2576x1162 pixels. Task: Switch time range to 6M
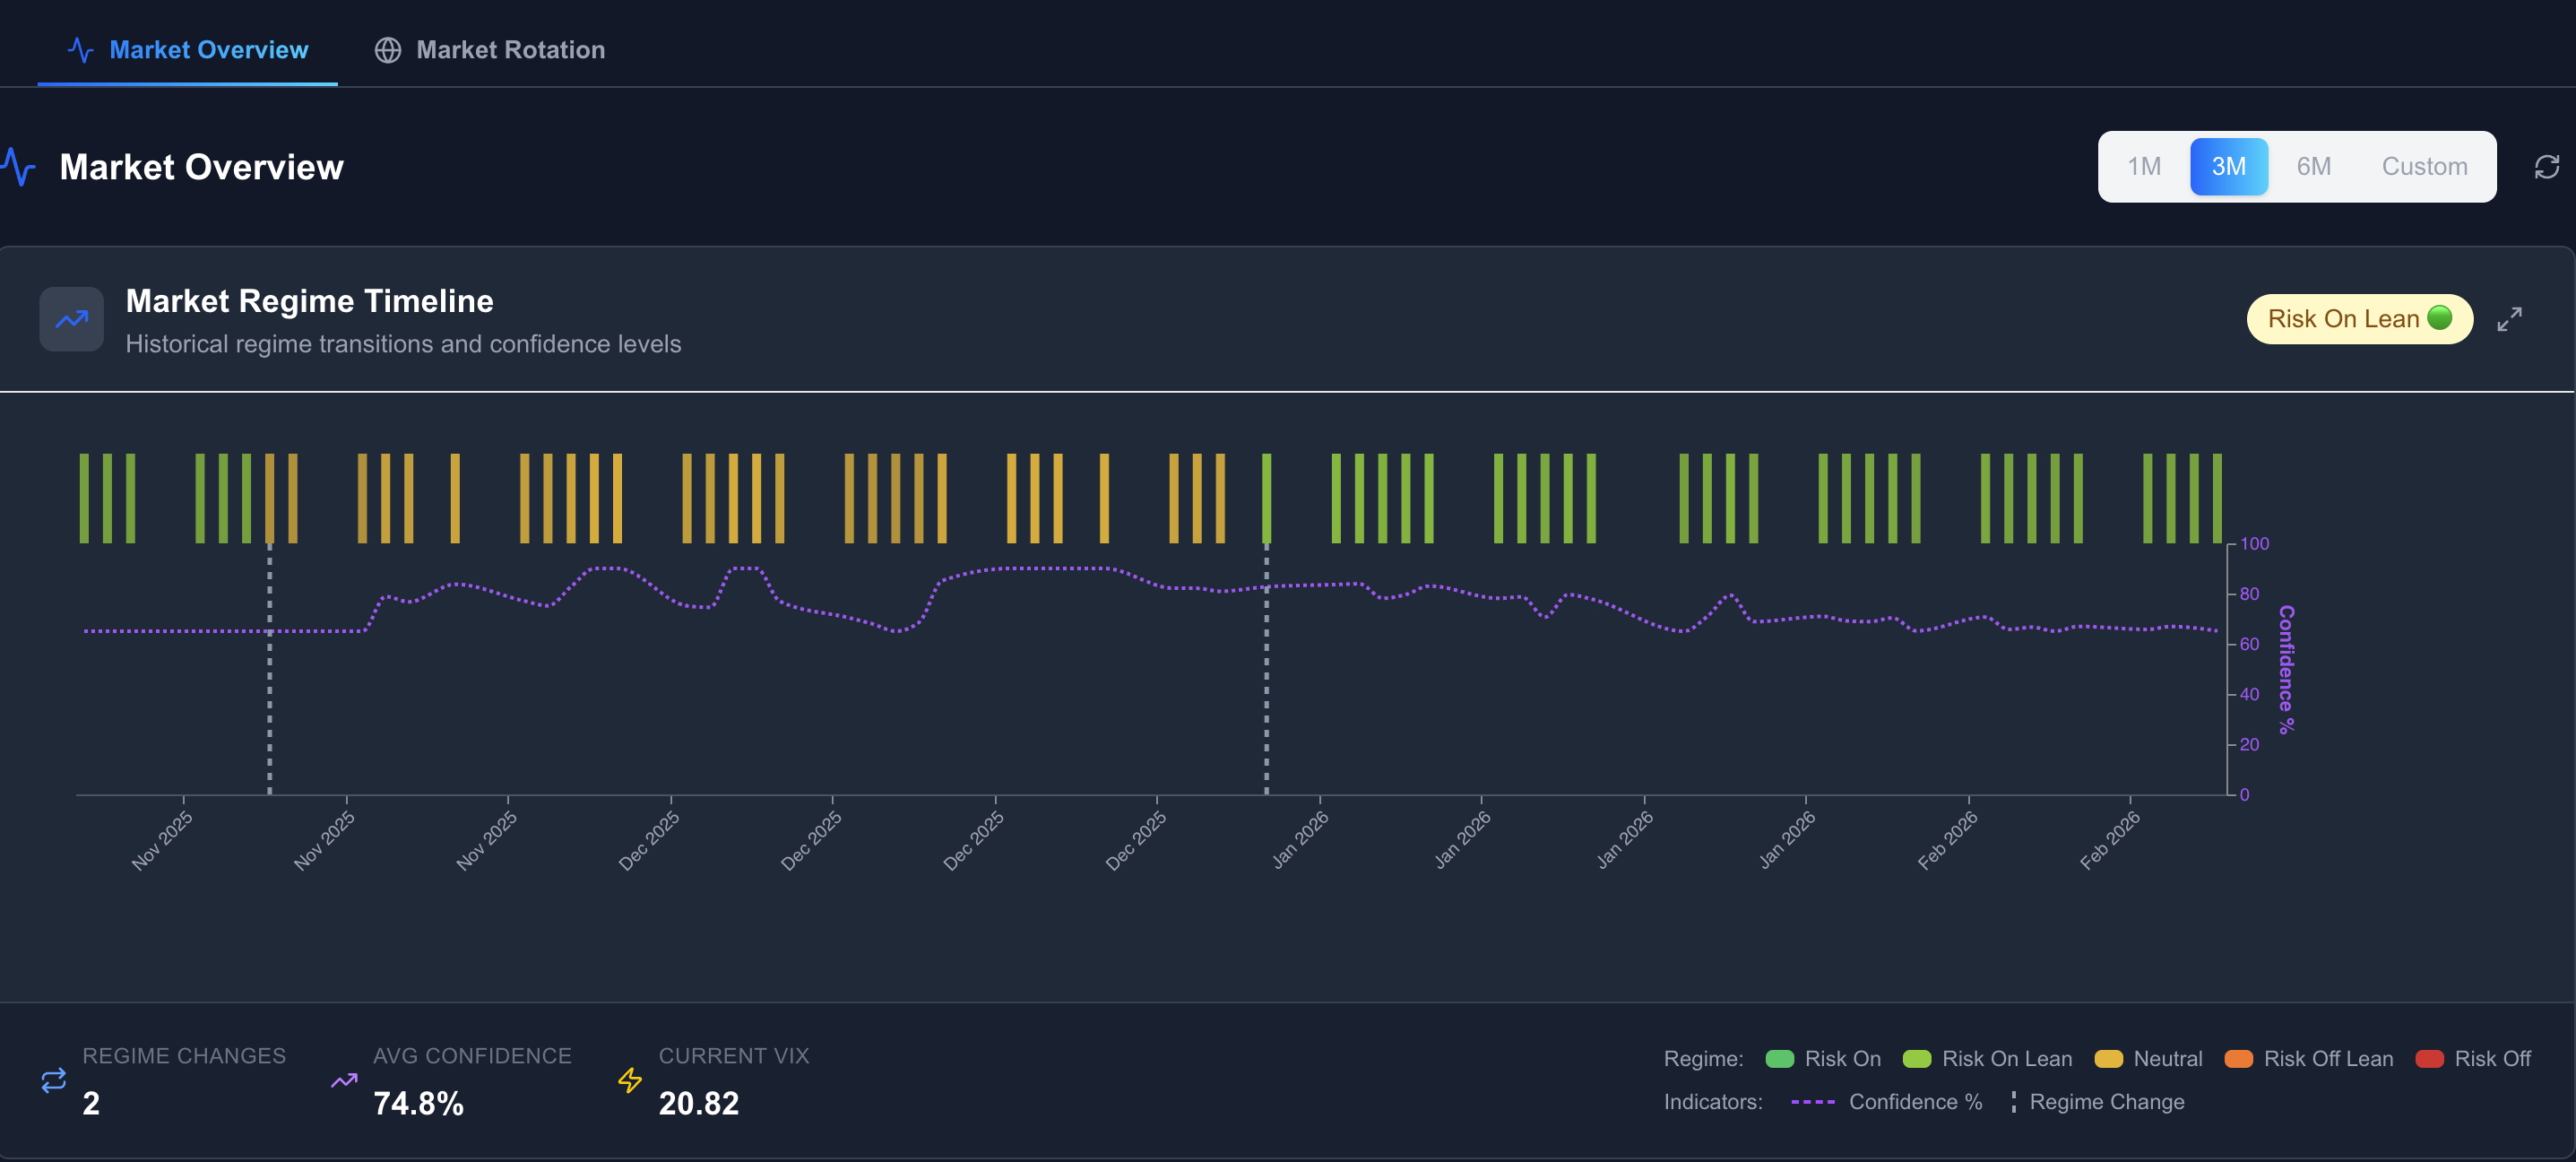tap(2313, 167)
